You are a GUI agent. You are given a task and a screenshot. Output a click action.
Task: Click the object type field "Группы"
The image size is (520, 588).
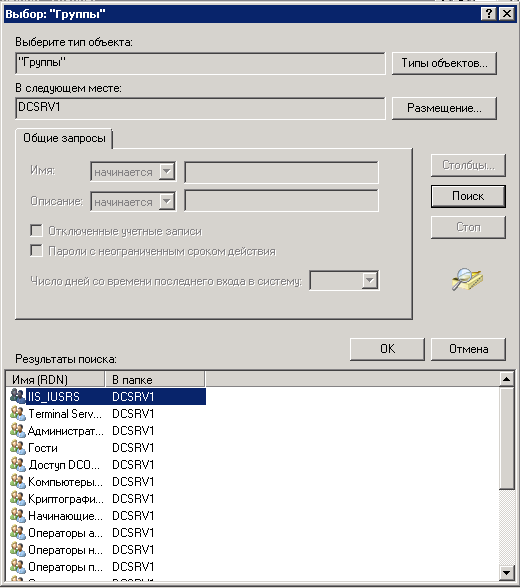point(200,63)
